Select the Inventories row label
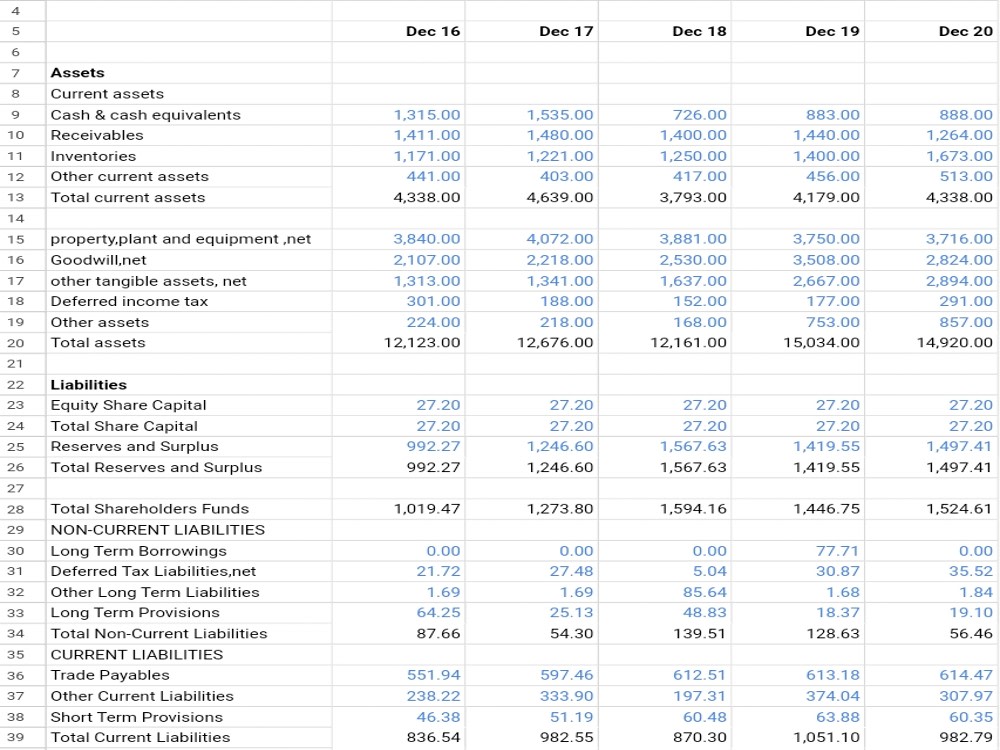Viewport: 1000px width, 750px height. click(93, 156)
